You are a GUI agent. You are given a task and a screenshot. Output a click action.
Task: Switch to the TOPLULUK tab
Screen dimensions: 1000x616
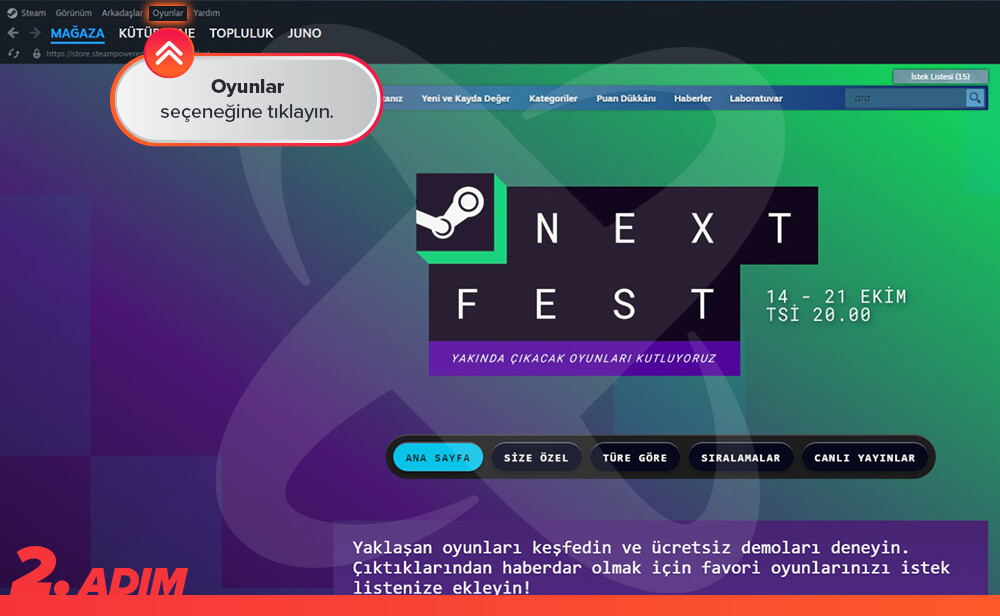[241, 33]
